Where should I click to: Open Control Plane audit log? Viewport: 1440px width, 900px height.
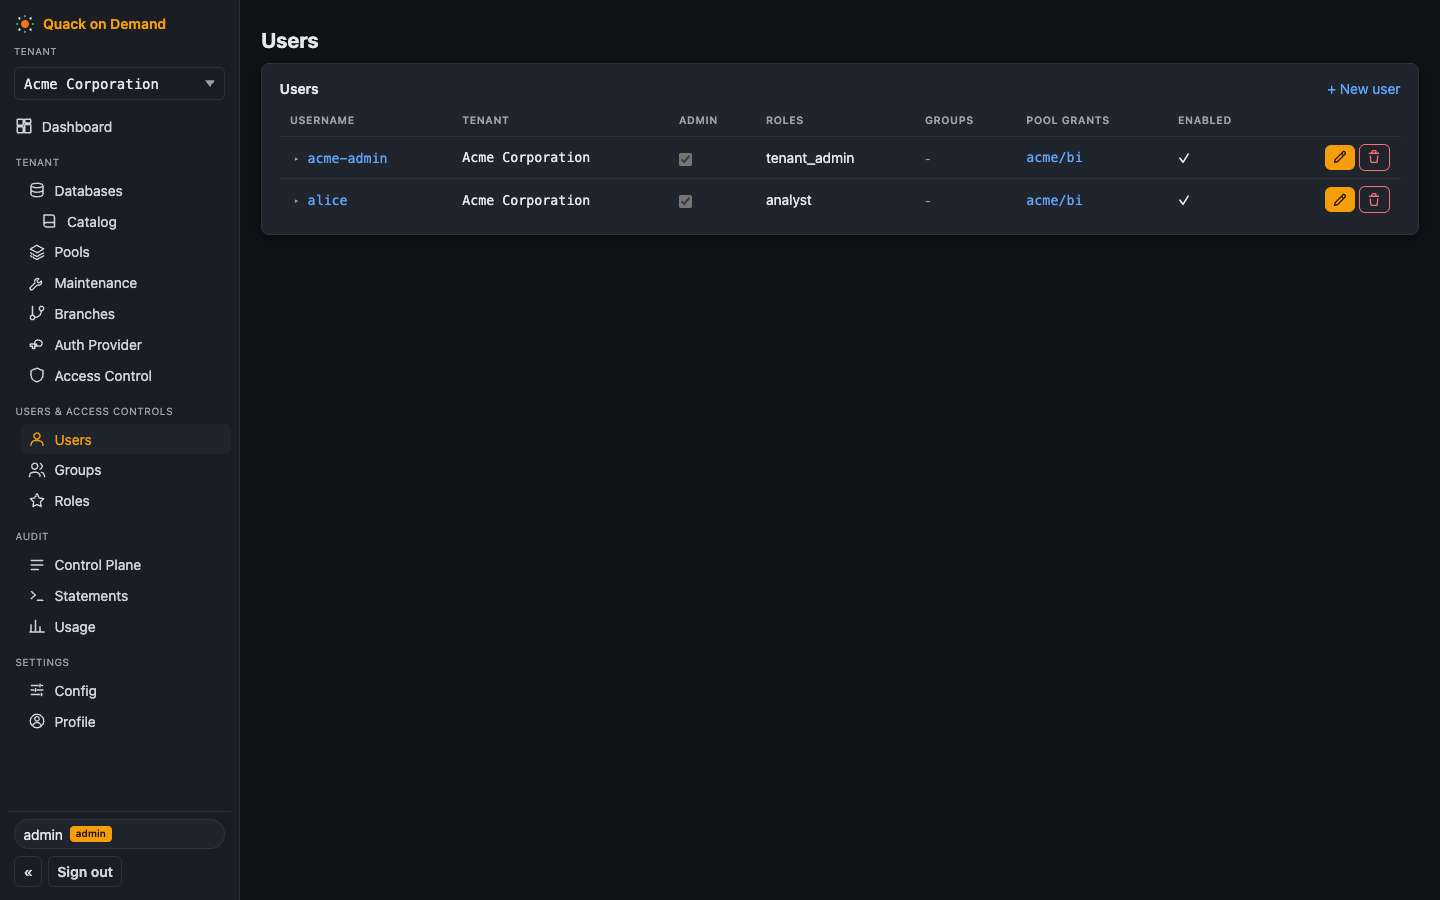click(126, 564)
